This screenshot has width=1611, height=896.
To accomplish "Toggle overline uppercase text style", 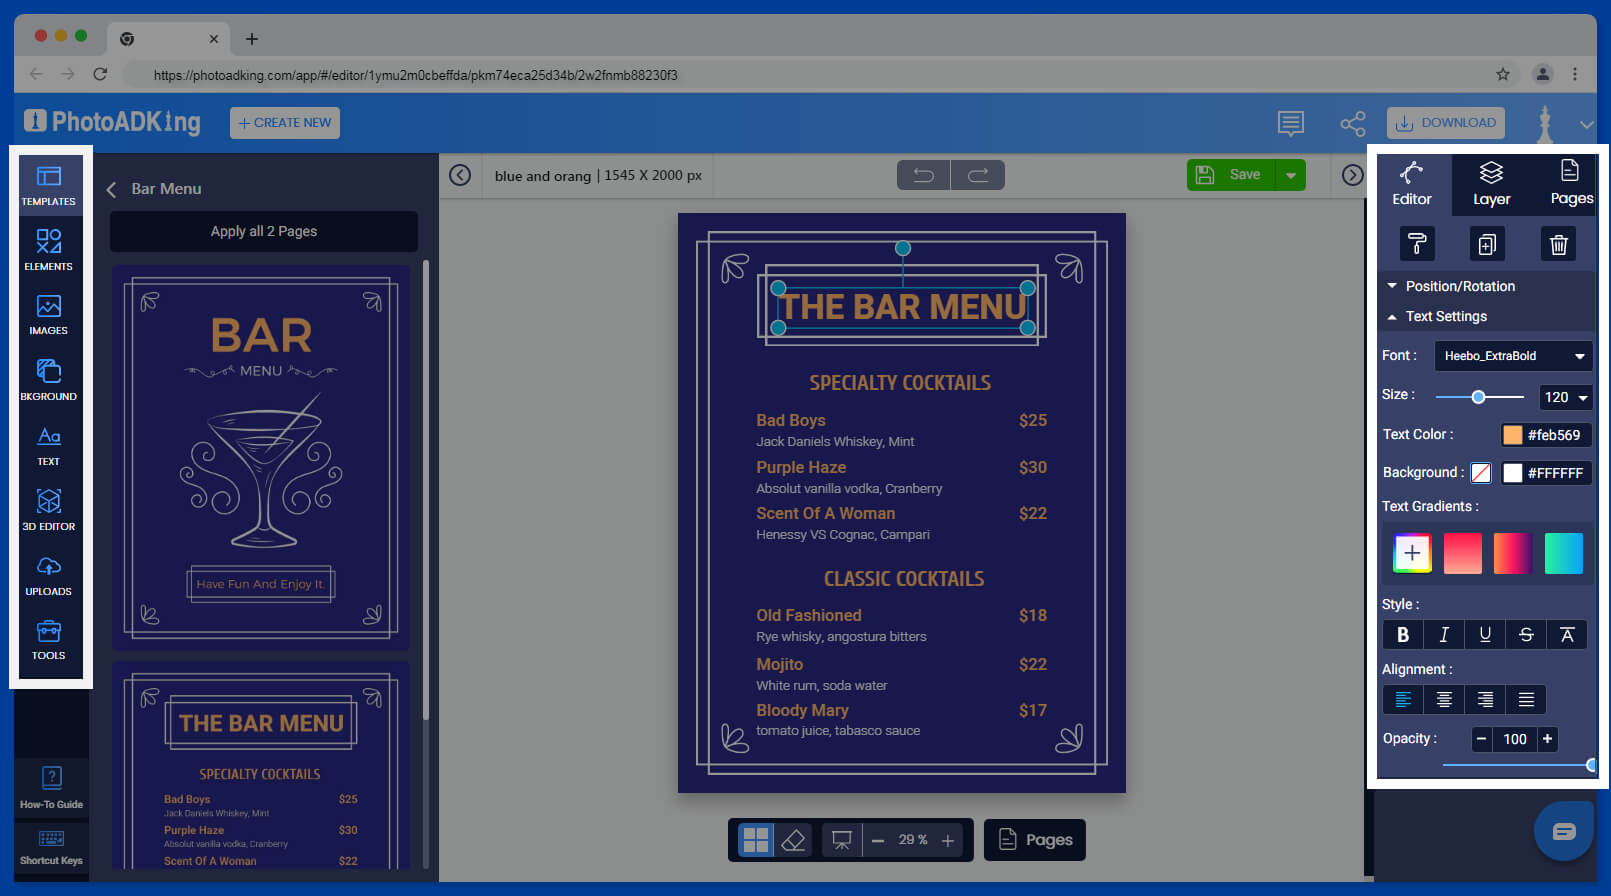I will [x=1567, y=635].
